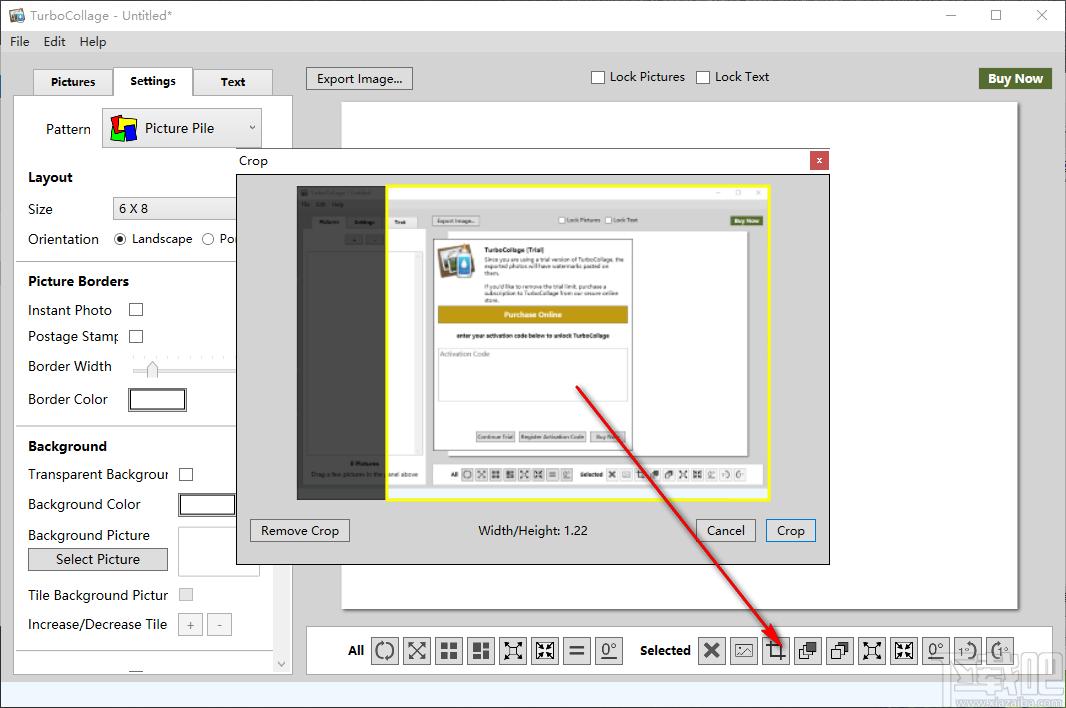Click the Export Image button
The height and width of the screenshot is (708, 1066).
click(x=359, y=79)
